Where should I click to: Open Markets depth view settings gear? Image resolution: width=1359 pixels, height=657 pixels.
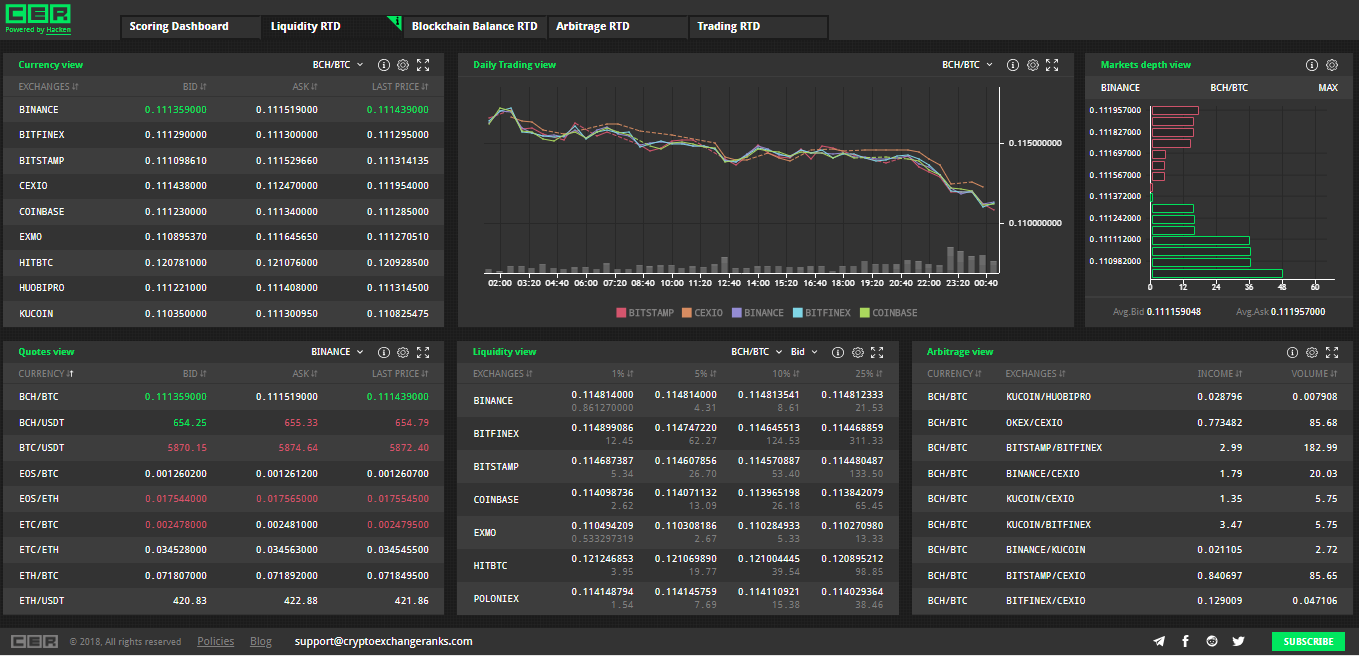[x=1332, y=65]
